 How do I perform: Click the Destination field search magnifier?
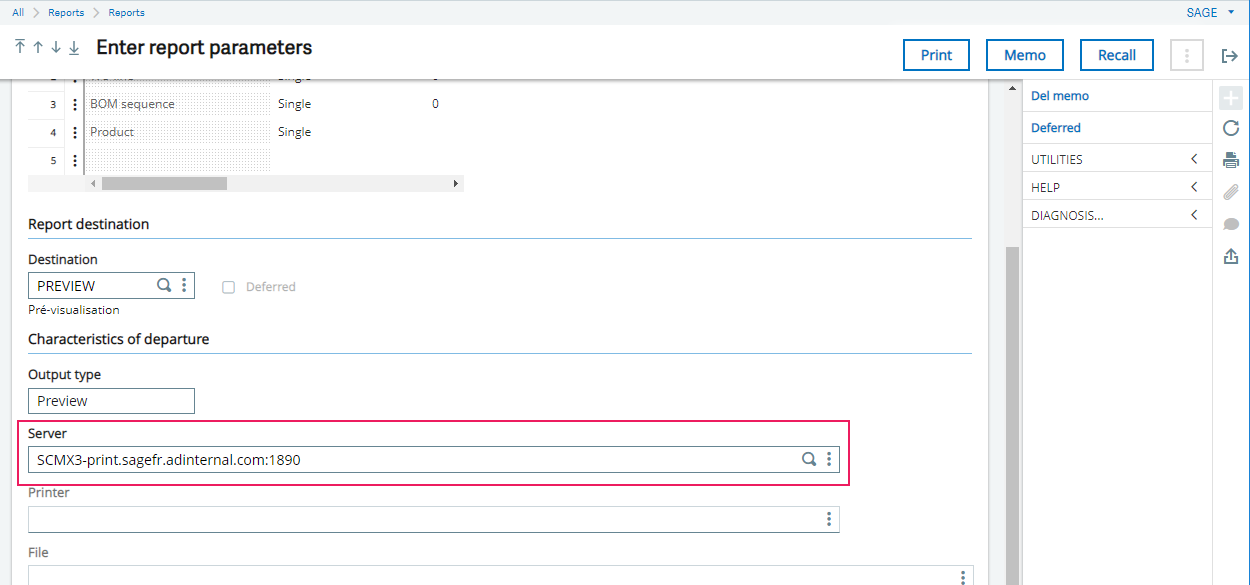(164, 286)
